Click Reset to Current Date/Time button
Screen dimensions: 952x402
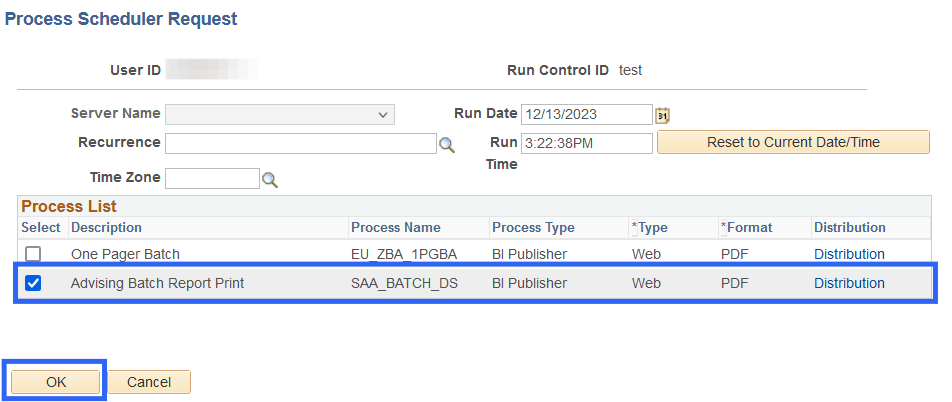tap(793, 142)
